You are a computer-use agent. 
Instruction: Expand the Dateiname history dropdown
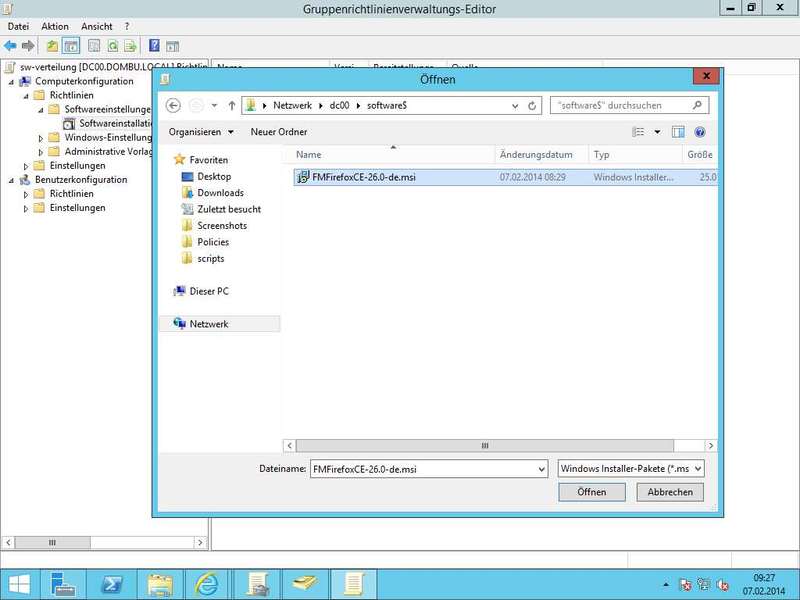click(x=541, y=468)
